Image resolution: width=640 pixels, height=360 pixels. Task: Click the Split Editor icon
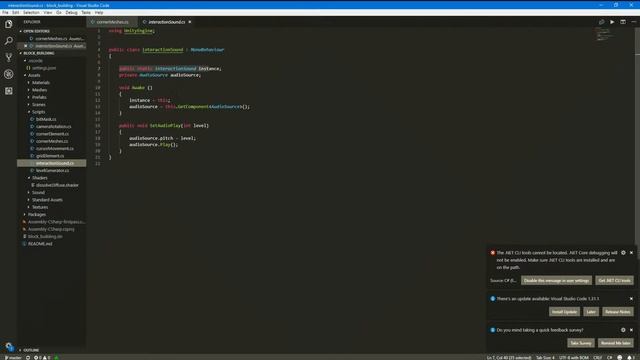click(x=623, y=22)
